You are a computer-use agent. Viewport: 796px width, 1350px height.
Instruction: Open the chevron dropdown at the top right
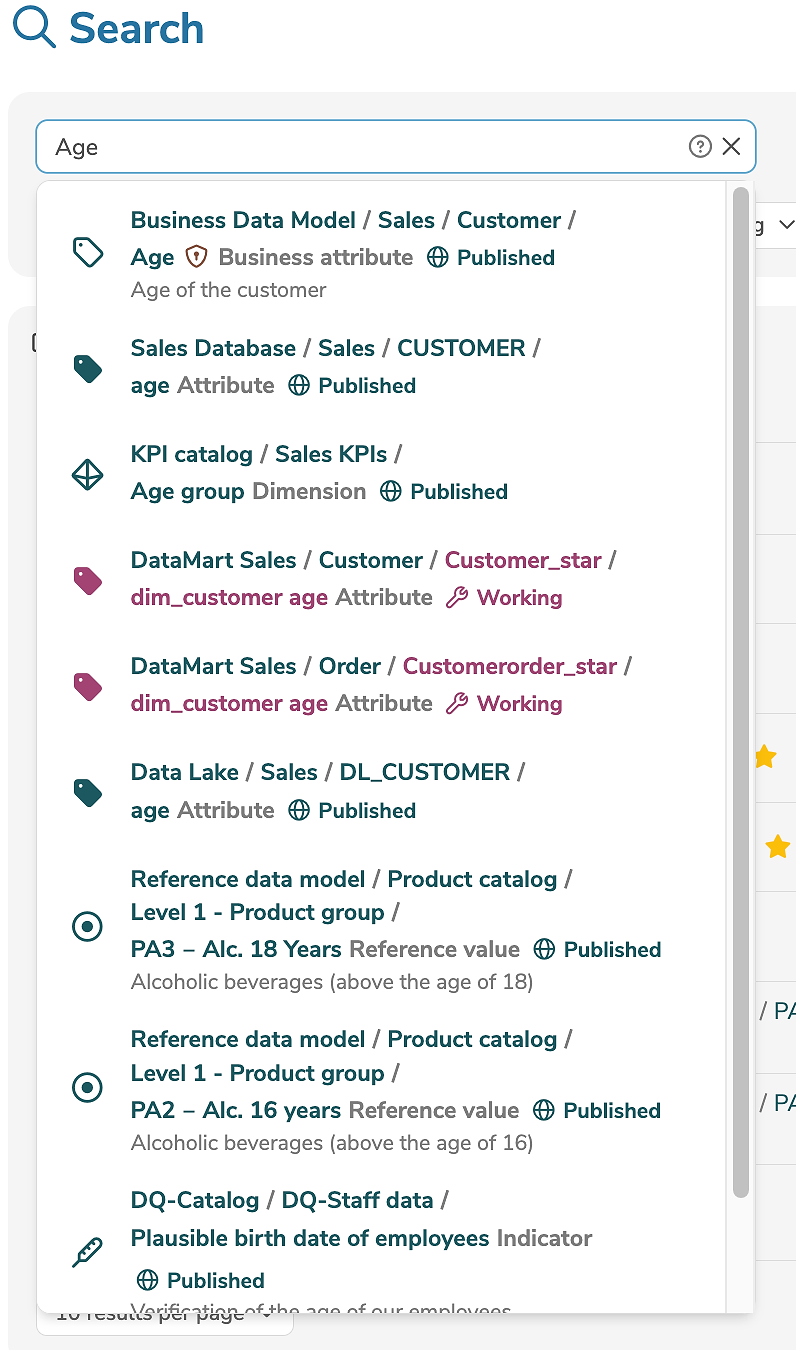tap(787, 225)
